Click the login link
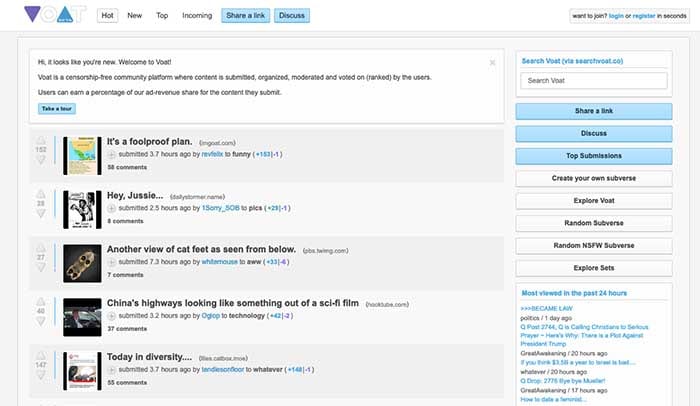 (616, 16)
